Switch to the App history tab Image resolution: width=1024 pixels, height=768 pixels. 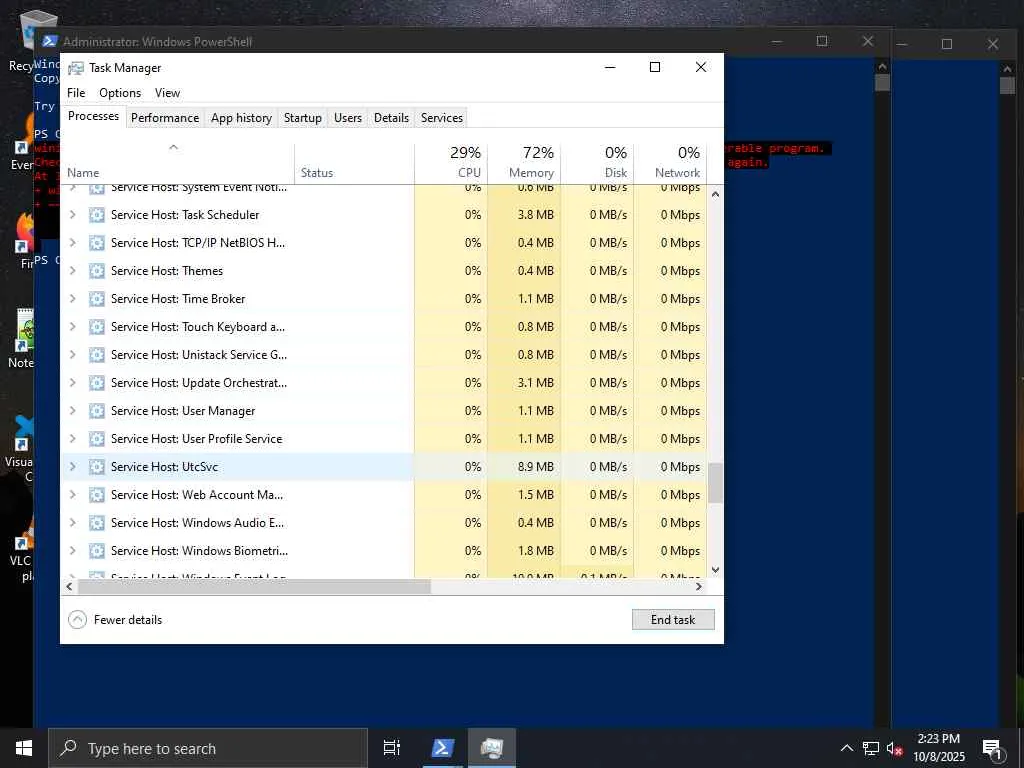coord(241,118)
